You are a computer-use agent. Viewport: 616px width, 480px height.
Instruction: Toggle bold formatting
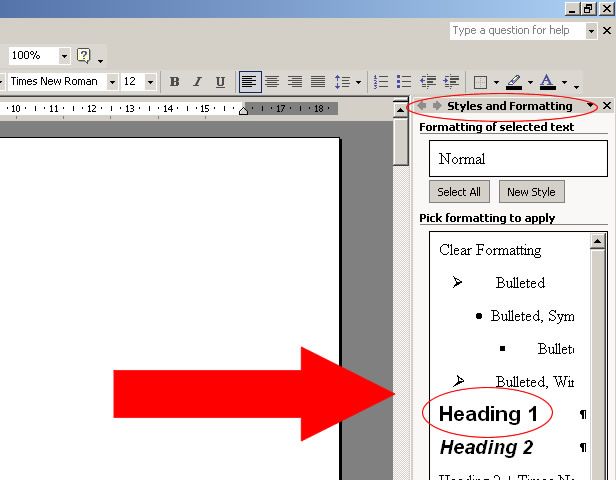point(175,82)
